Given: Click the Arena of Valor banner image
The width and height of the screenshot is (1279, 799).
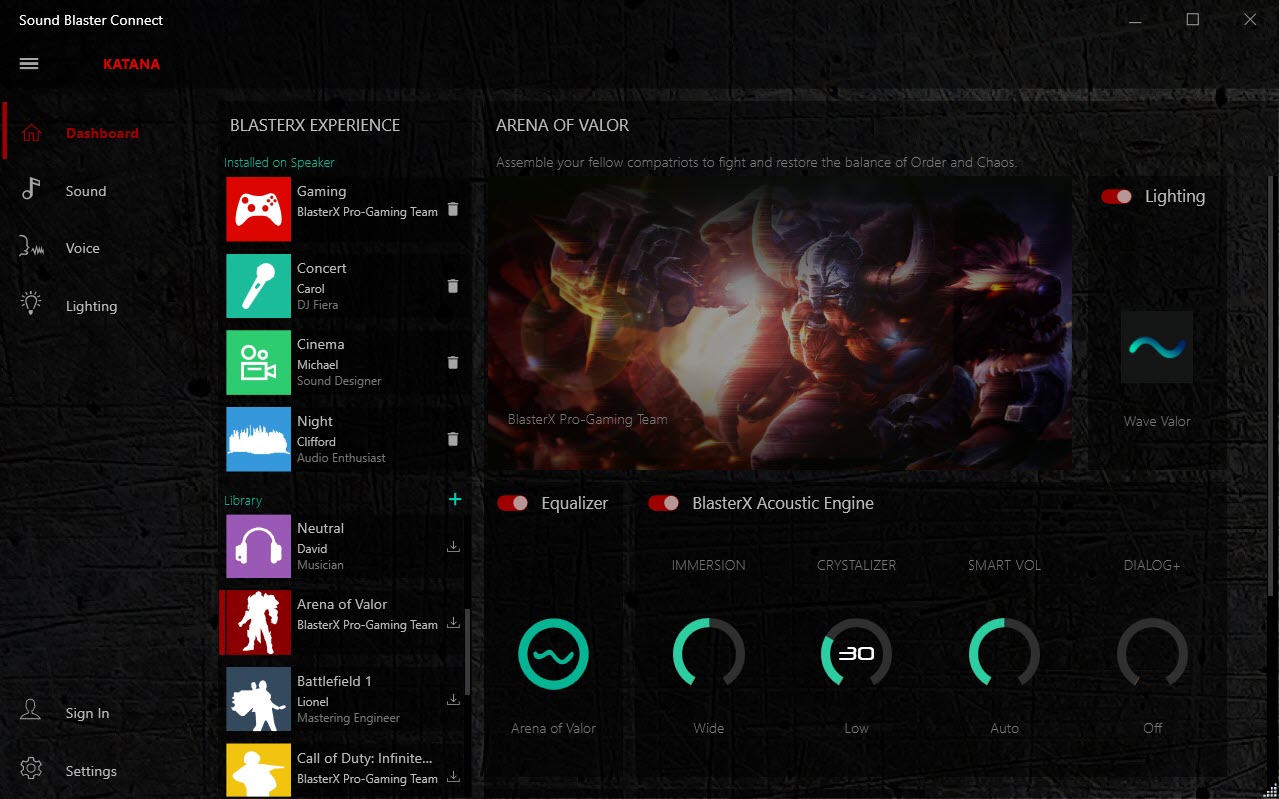Looking at the screenshot, I should [780, 323].
